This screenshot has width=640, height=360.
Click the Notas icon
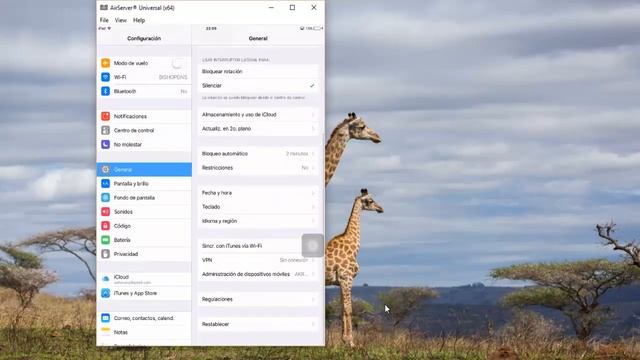(x=105, y=332)
